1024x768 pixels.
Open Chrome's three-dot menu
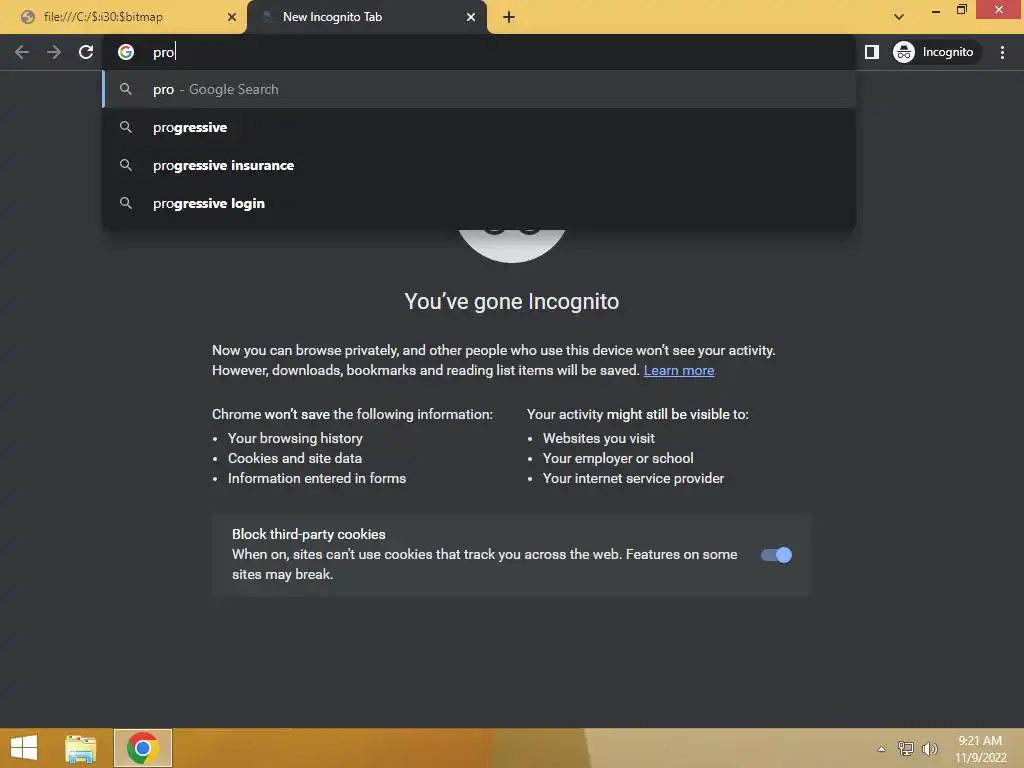click(x=1002, y=52)
